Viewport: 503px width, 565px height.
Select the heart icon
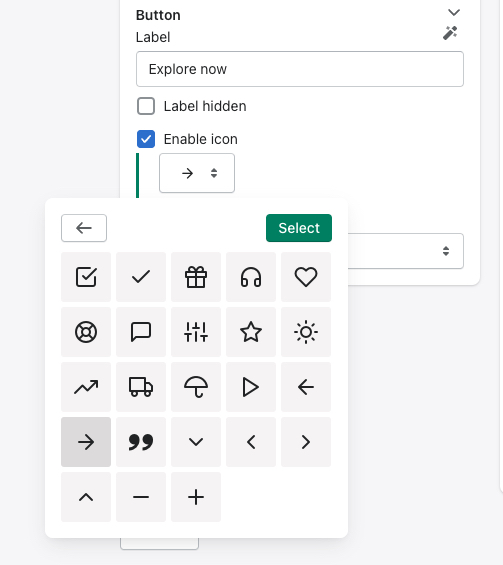click(306, 277)
